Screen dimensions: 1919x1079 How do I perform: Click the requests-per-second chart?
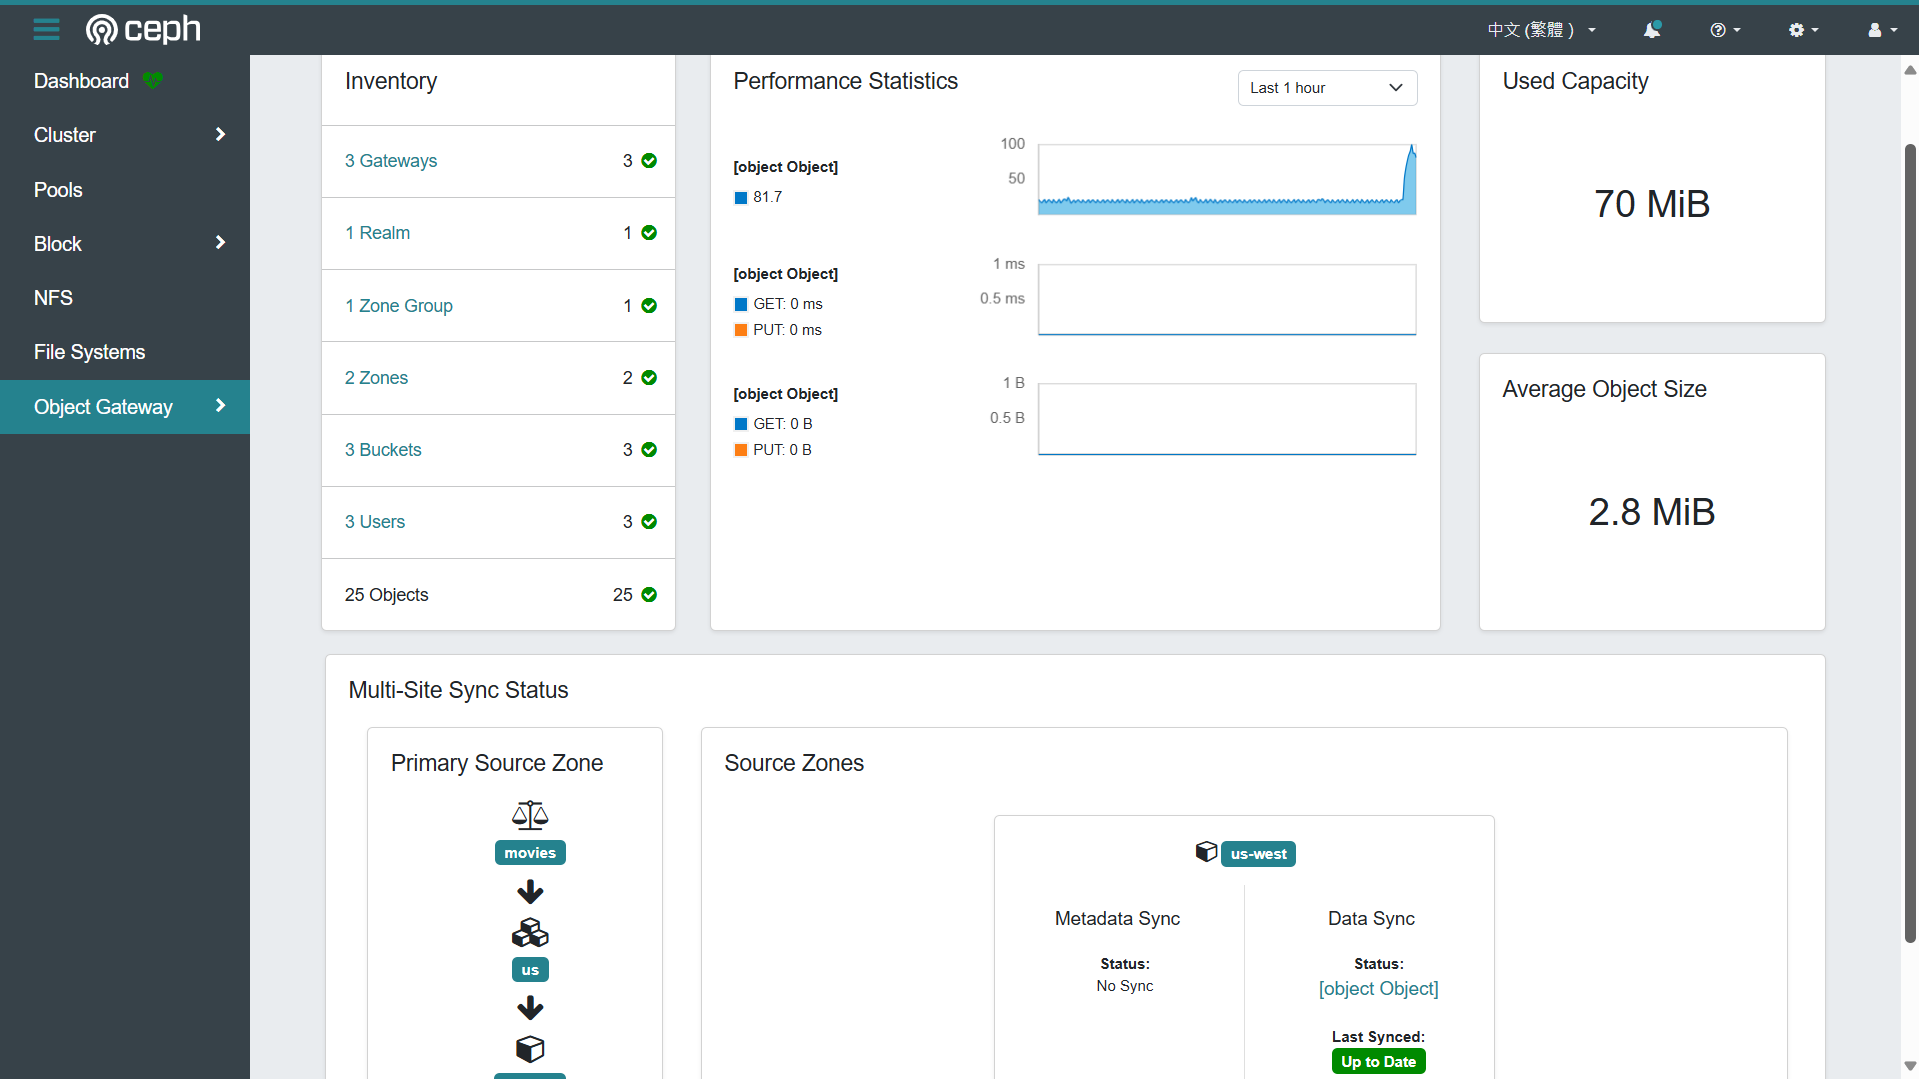point(1227,179)
